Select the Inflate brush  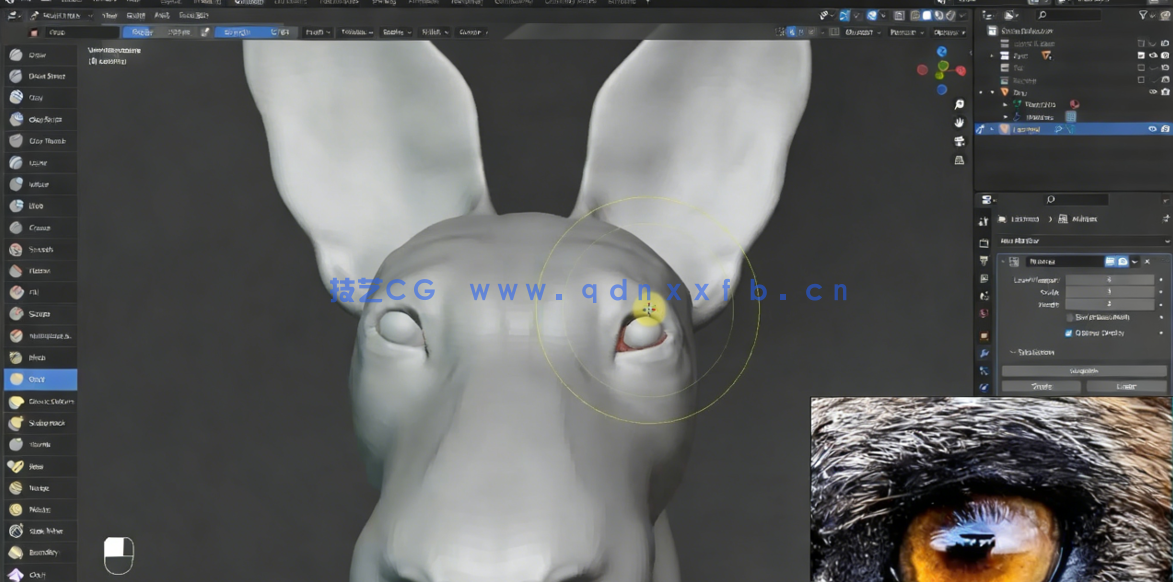point(40,184)
